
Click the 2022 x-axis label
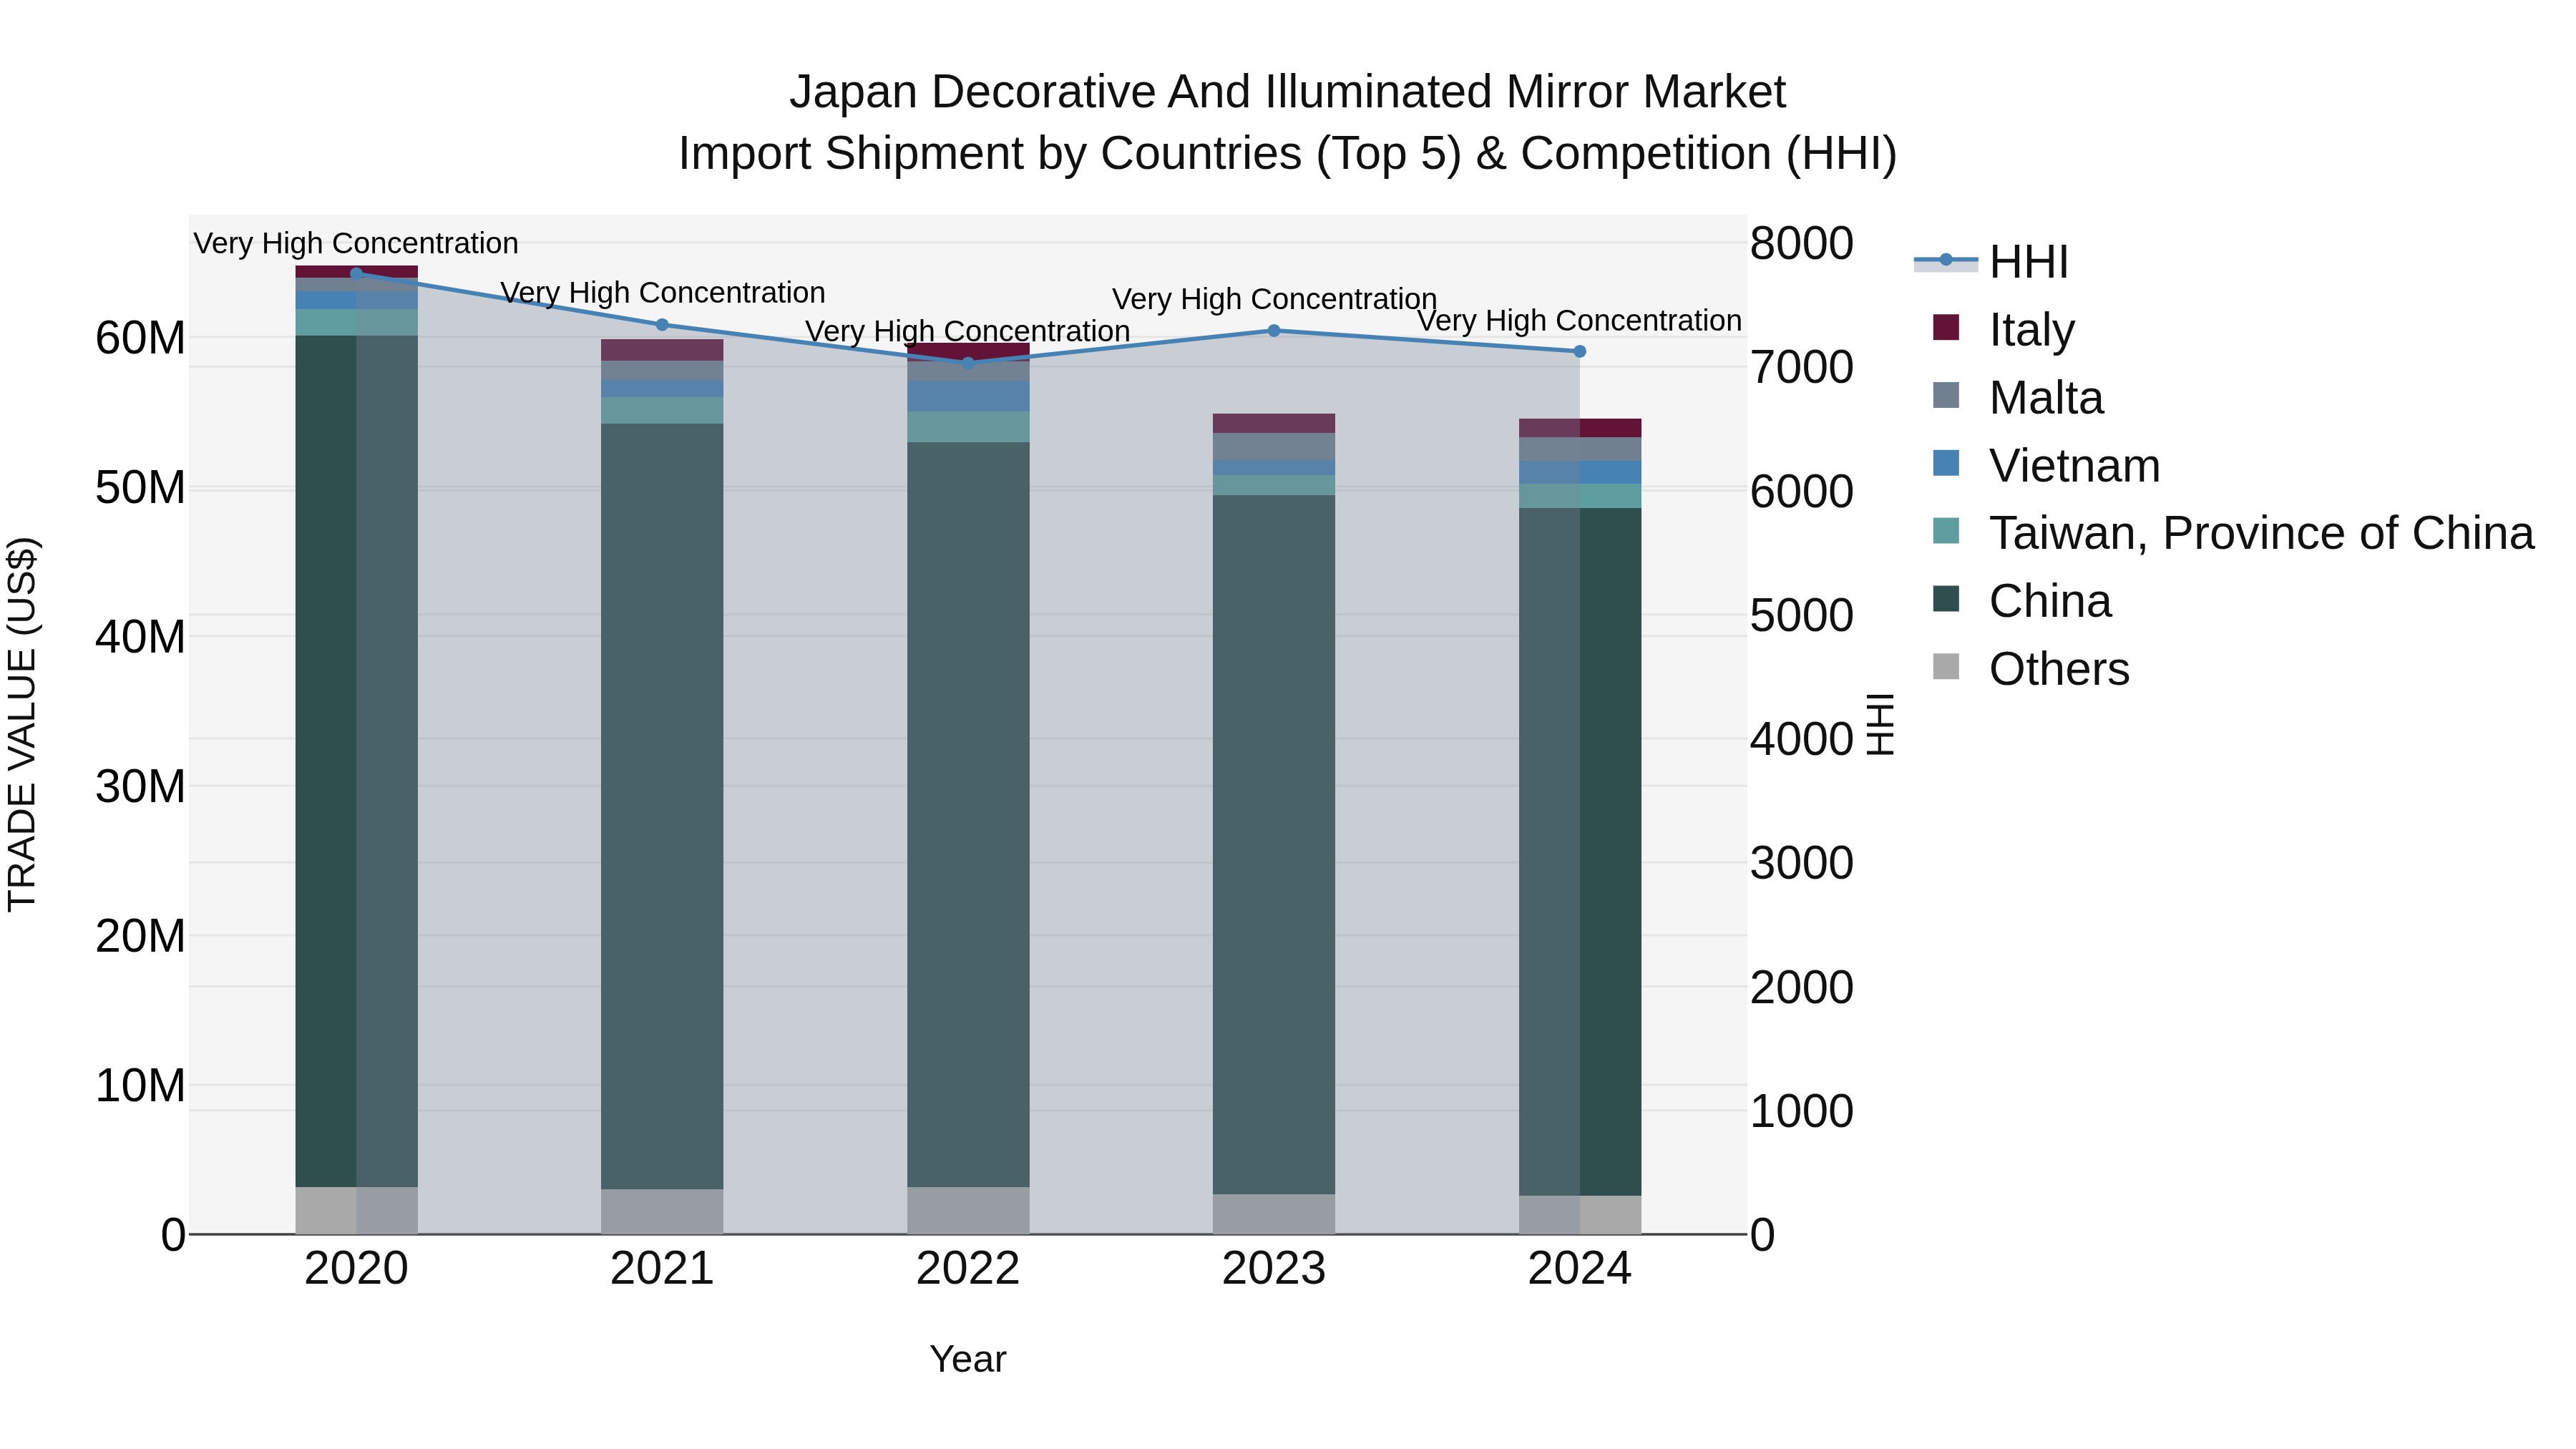point(968,1269)
